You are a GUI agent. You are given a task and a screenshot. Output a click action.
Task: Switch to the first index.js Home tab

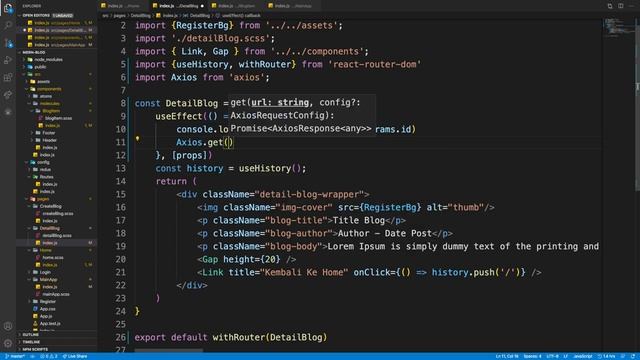(122, 6)
